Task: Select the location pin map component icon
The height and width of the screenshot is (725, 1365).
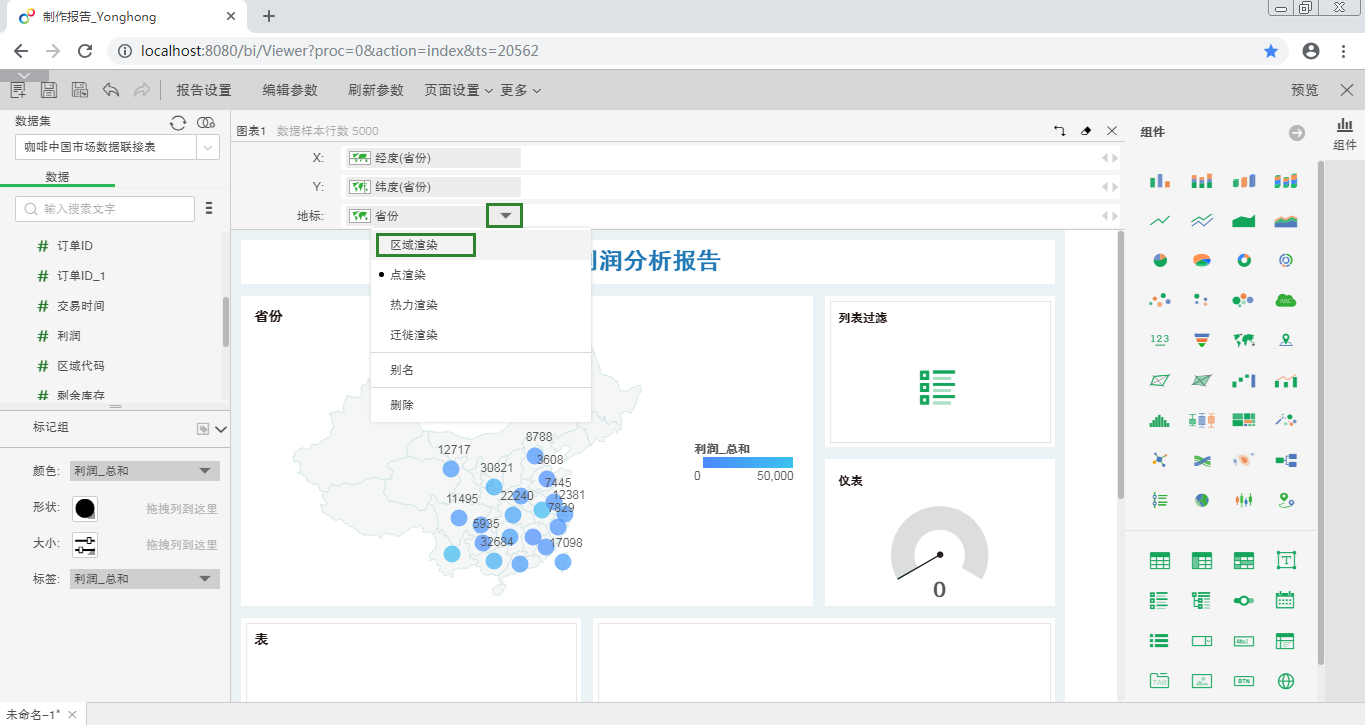Action: (x=1286, y=341)
